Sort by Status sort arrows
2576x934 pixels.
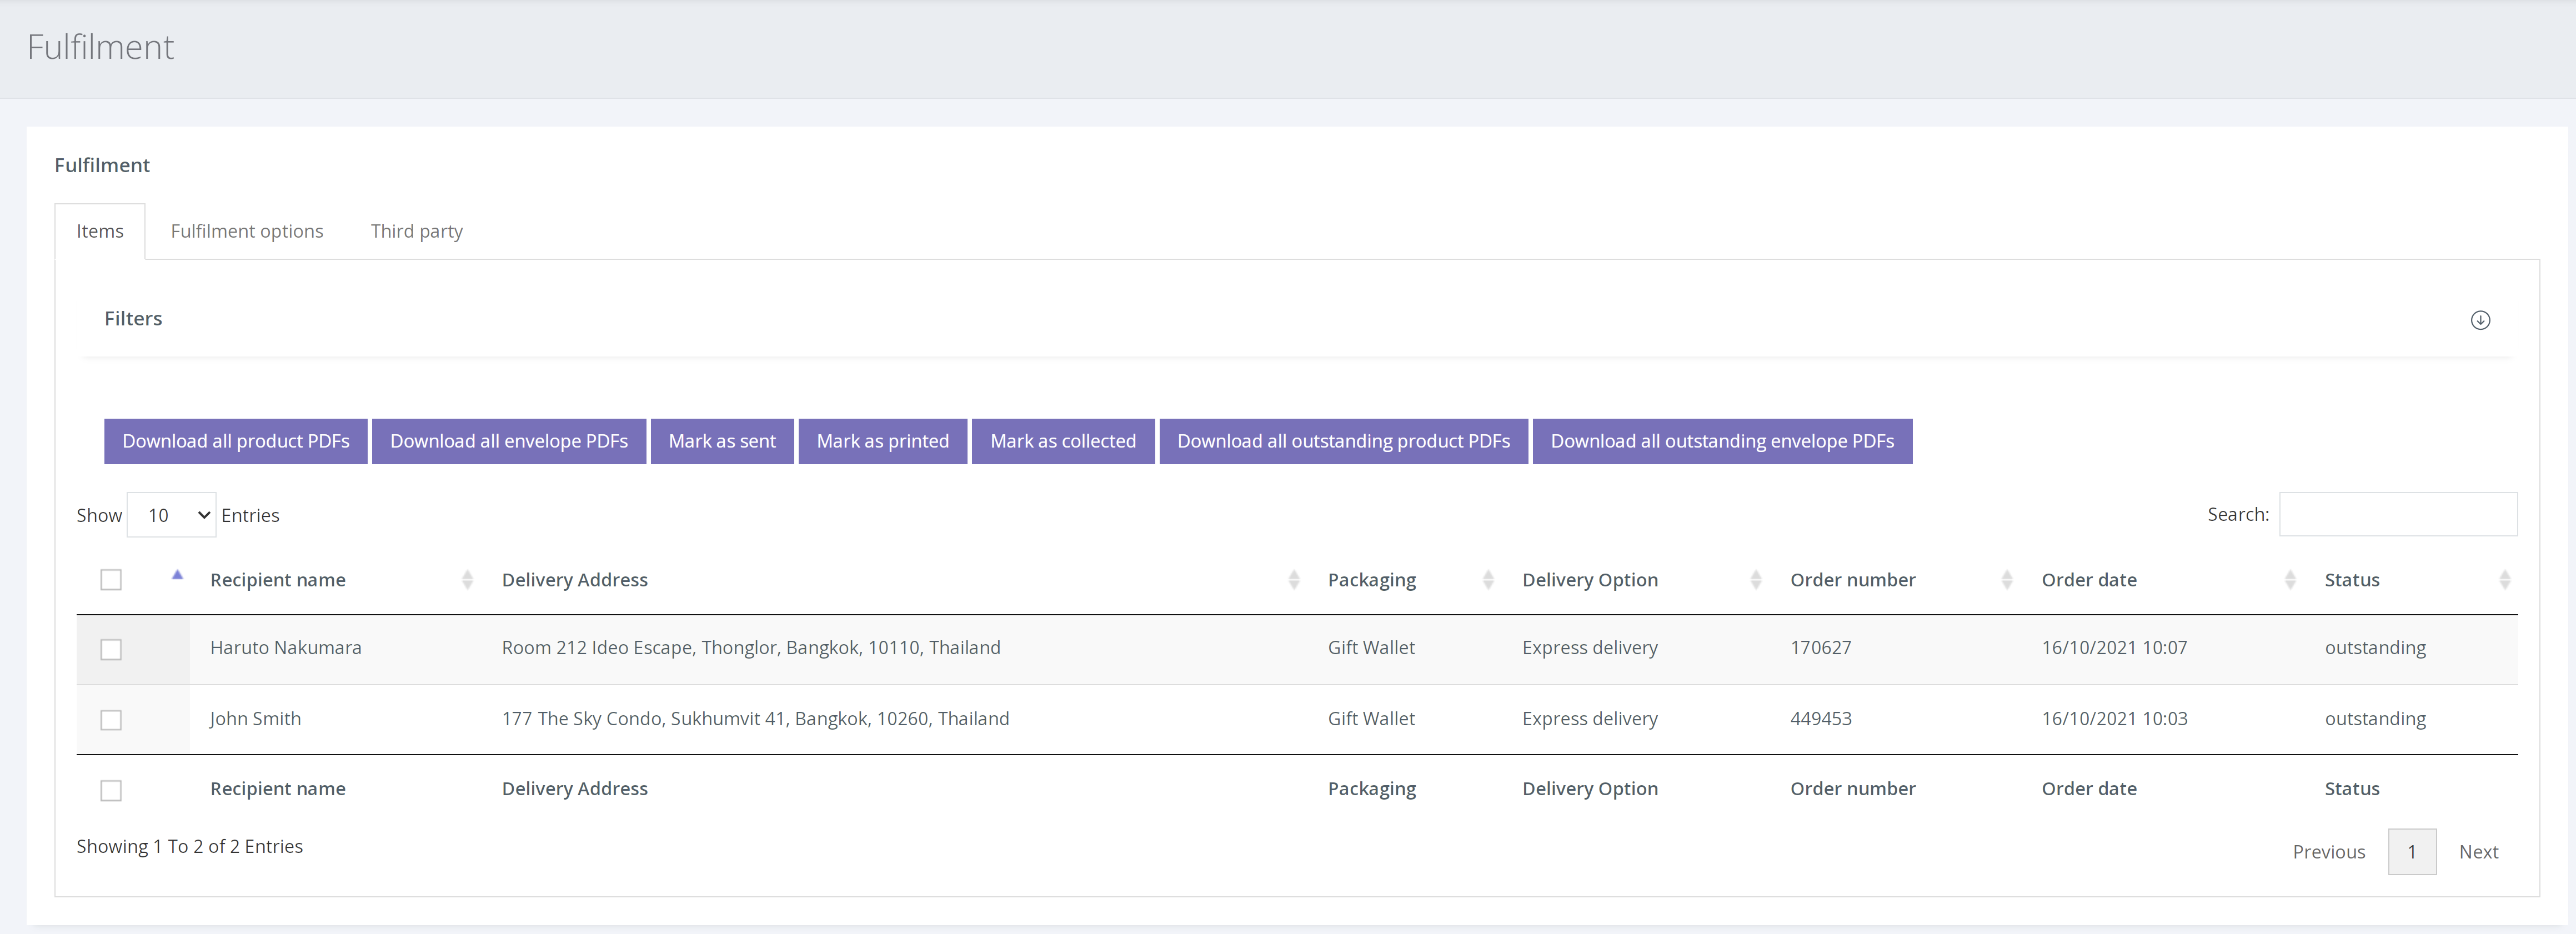[x=2505, y=580]
